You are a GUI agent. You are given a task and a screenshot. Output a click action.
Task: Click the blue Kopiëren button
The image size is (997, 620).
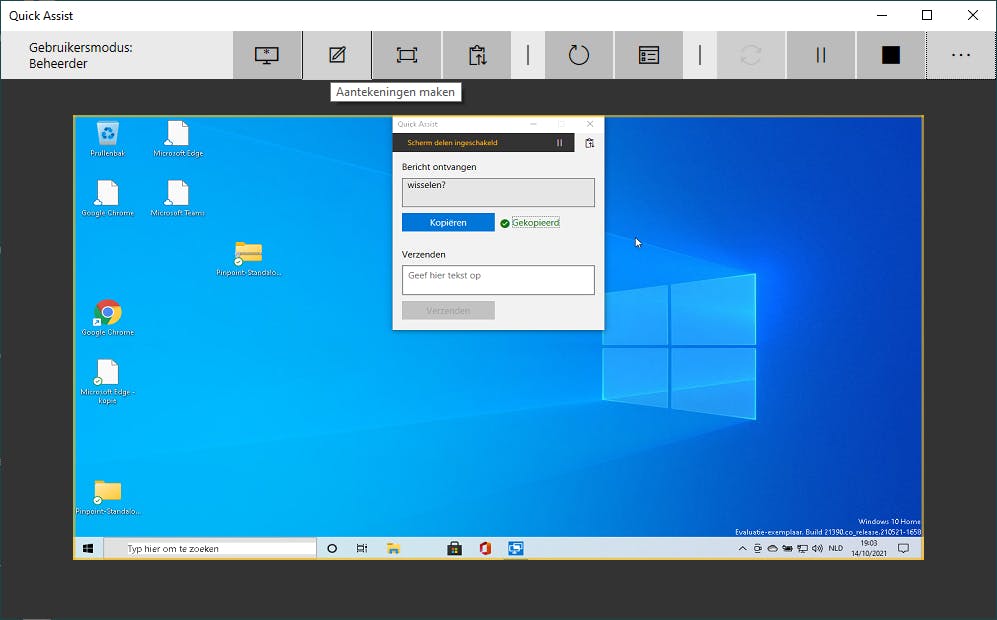point(448,223)
